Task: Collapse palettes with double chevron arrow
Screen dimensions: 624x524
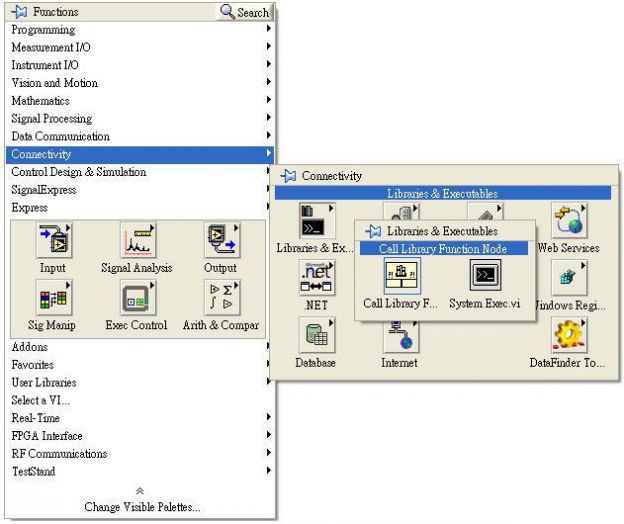Action: pyautogui.click(x=140, y=491)
